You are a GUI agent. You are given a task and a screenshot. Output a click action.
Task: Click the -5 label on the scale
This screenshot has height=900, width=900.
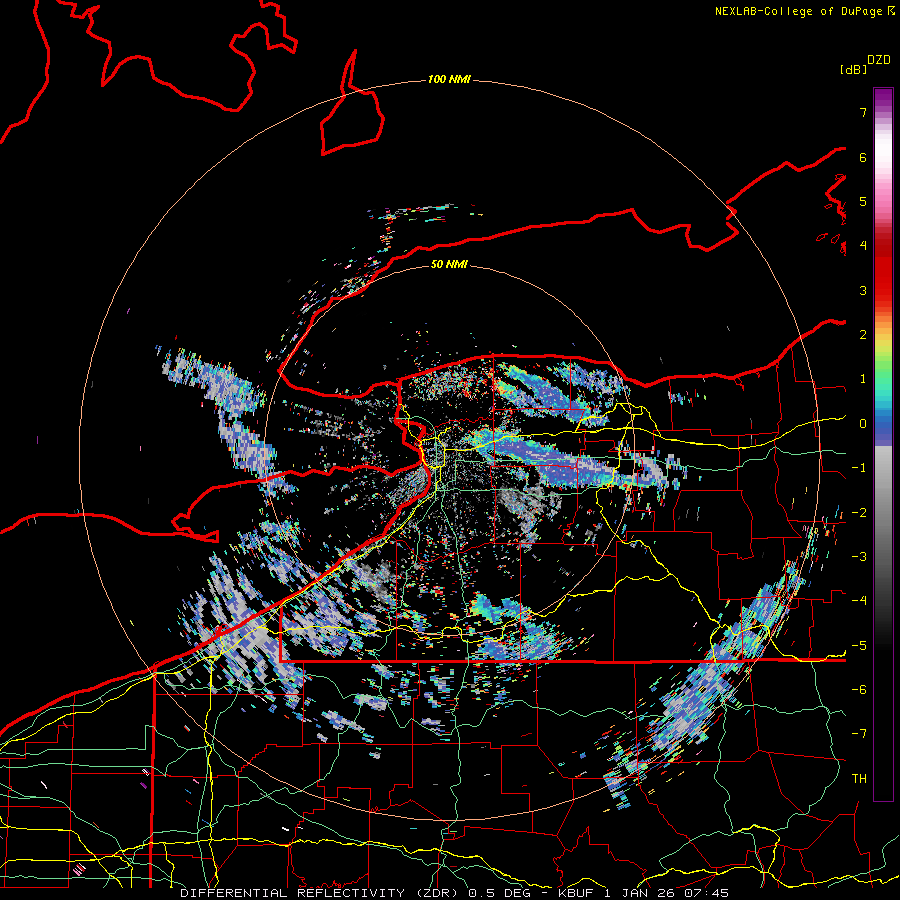859,645
